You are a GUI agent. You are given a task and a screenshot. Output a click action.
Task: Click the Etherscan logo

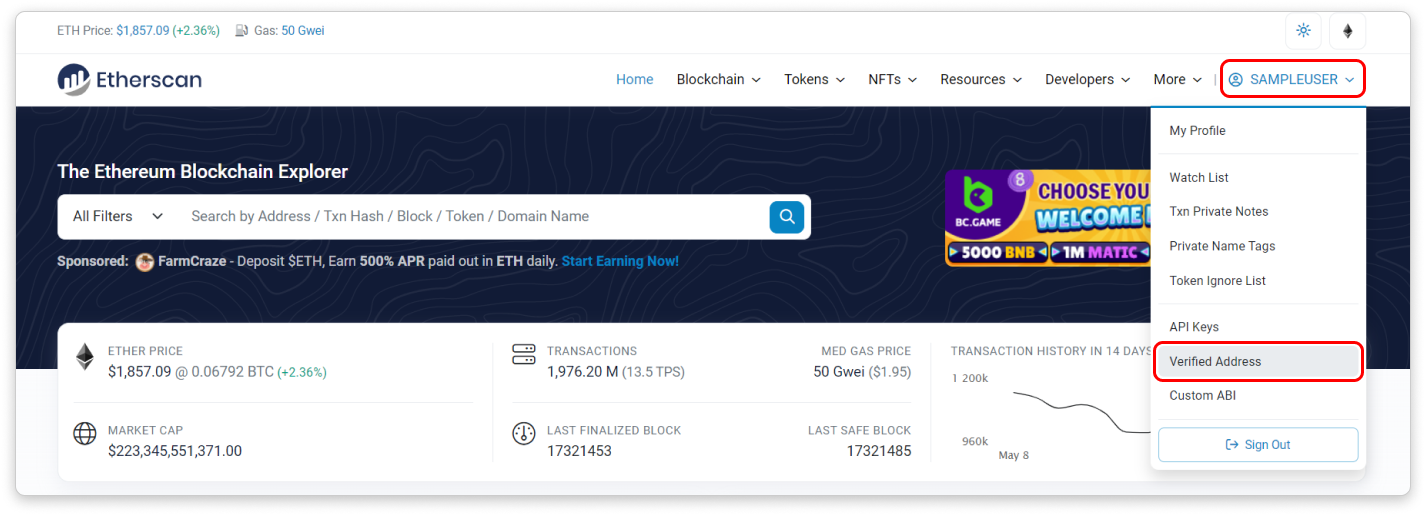coord(129,80)
